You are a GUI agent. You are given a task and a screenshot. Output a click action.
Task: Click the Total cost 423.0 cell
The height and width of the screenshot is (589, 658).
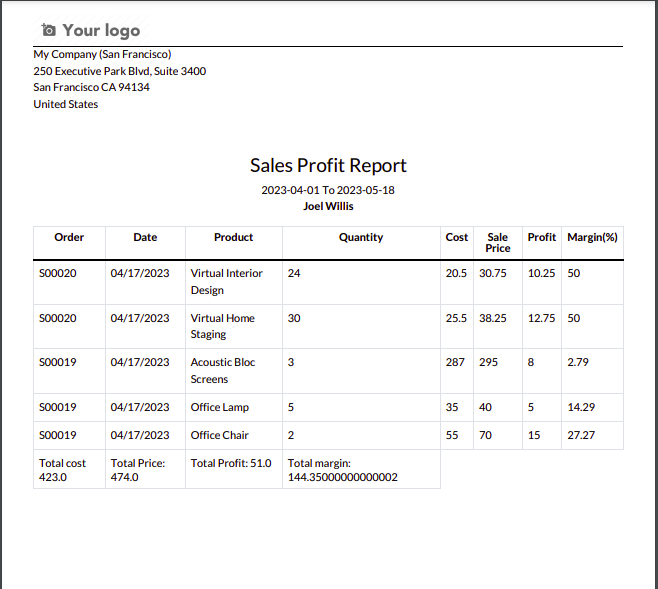(62, 470)
